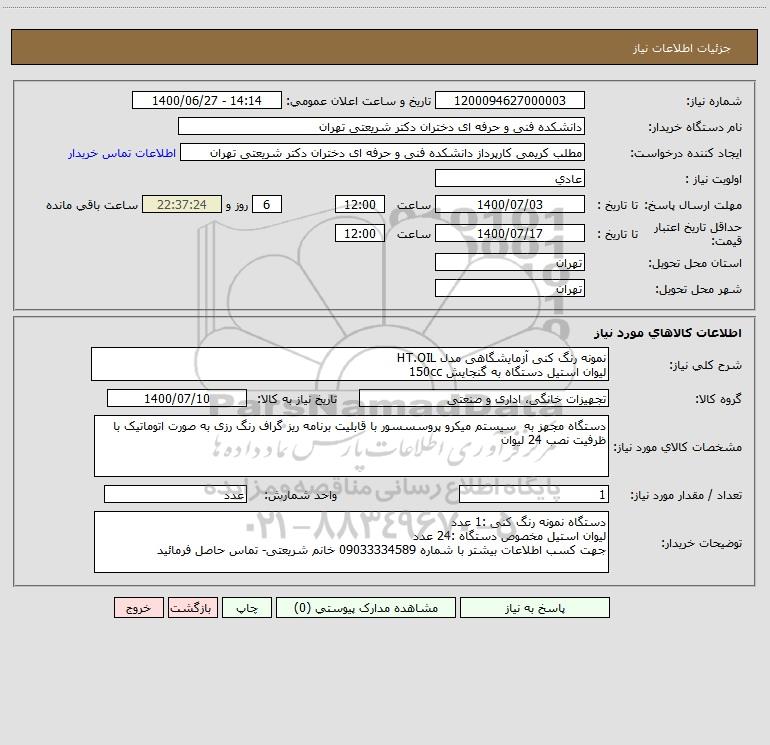Screen dimensions: 770x745
Task: Select the شماره نیاز field 1200094627000003
Action: [510, 100]
